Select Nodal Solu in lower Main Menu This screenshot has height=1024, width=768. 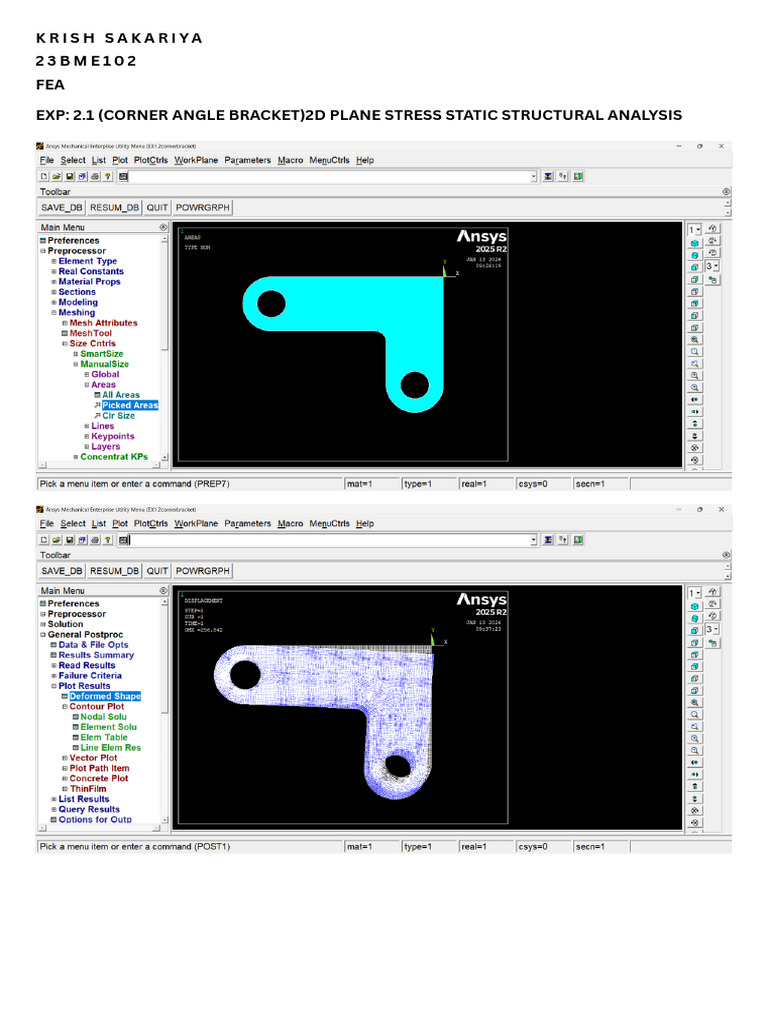103,717
